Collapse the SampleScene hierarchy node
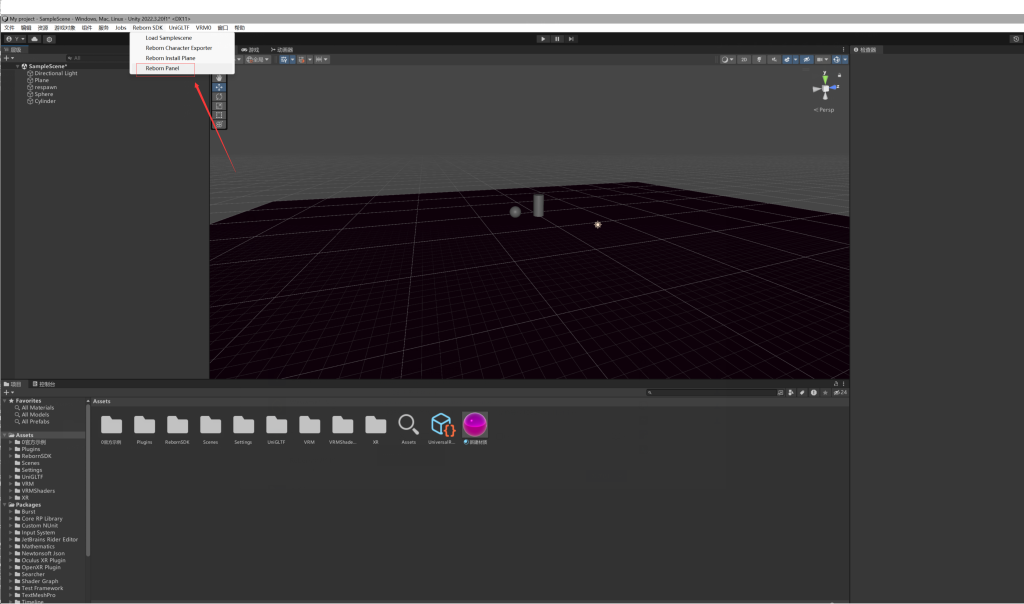This screenshot has height=604, width=1024. [15, 66]
